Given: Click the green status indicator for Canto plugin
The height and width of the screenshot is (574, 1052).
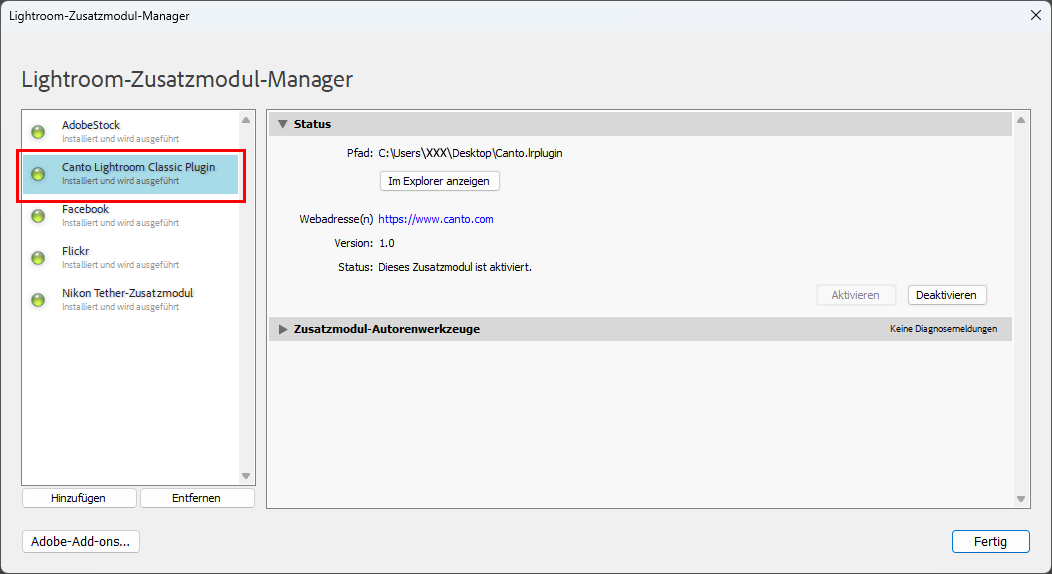Looking at the screenshot, I should tap(38, 174).
